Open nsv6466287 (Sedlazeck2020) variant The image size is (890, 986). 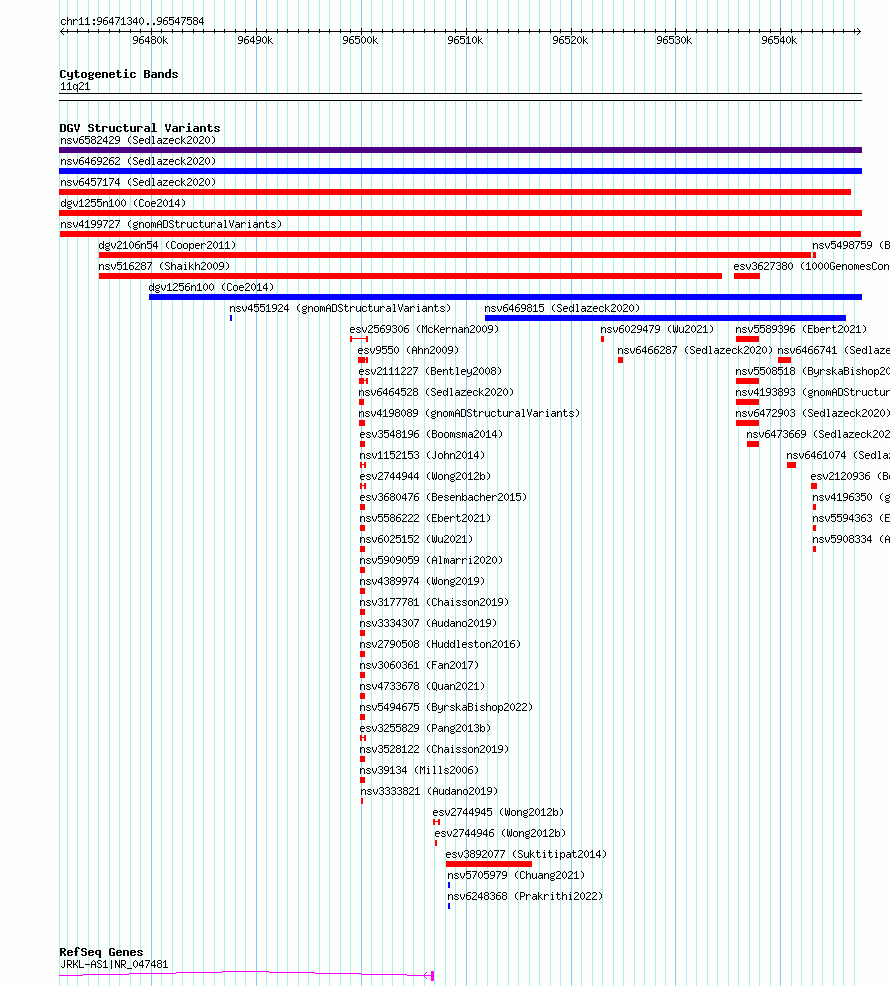click(x=695, y=350)
